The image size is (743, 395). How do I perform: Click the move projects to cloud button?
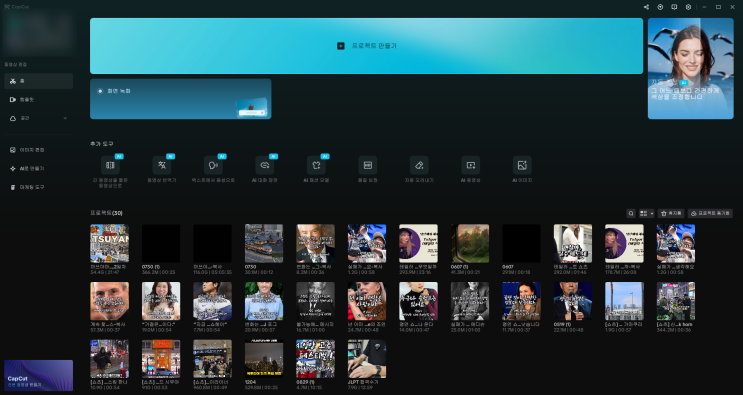click(710, 214)
